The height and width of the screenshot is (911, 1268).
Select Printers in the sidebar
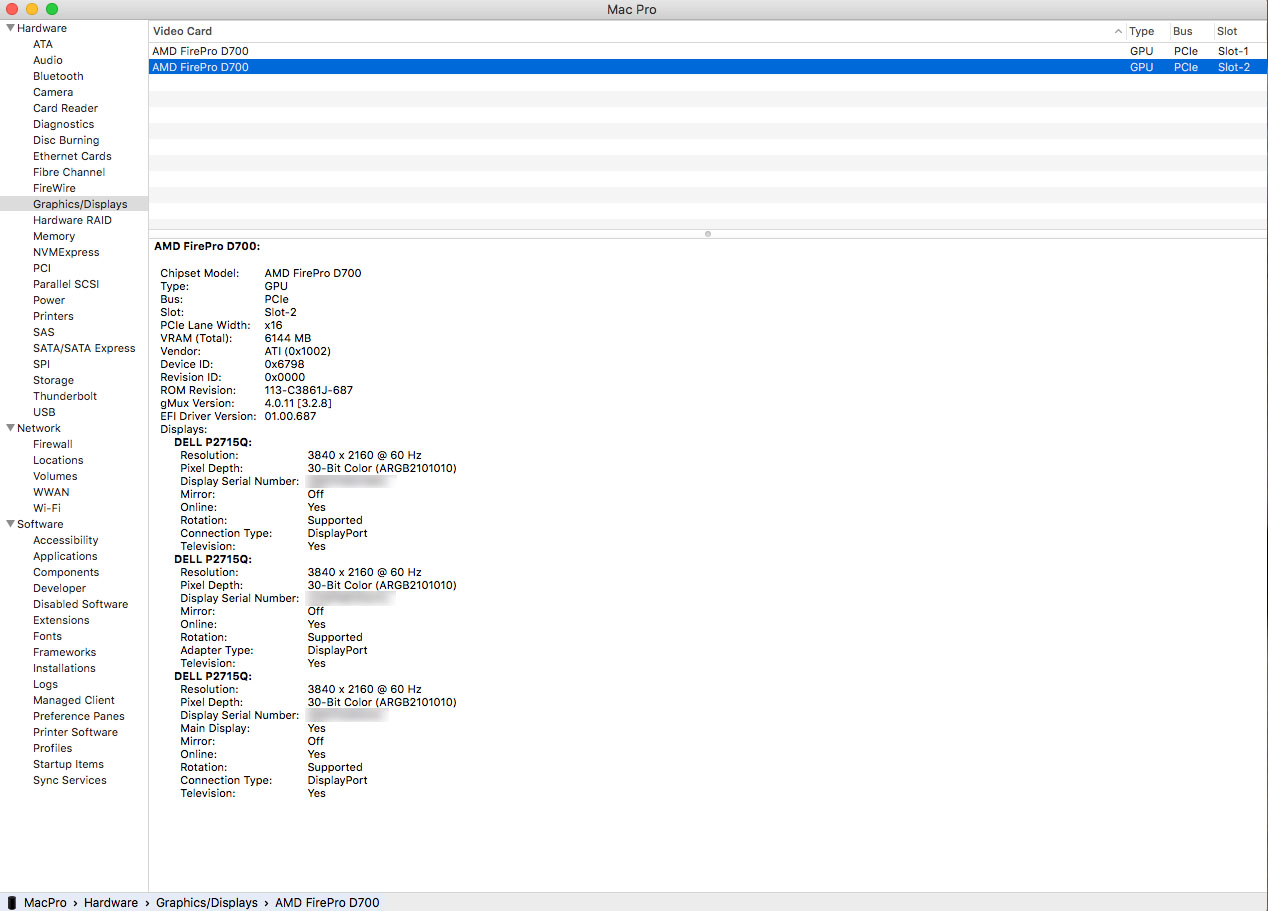(53, 316)
